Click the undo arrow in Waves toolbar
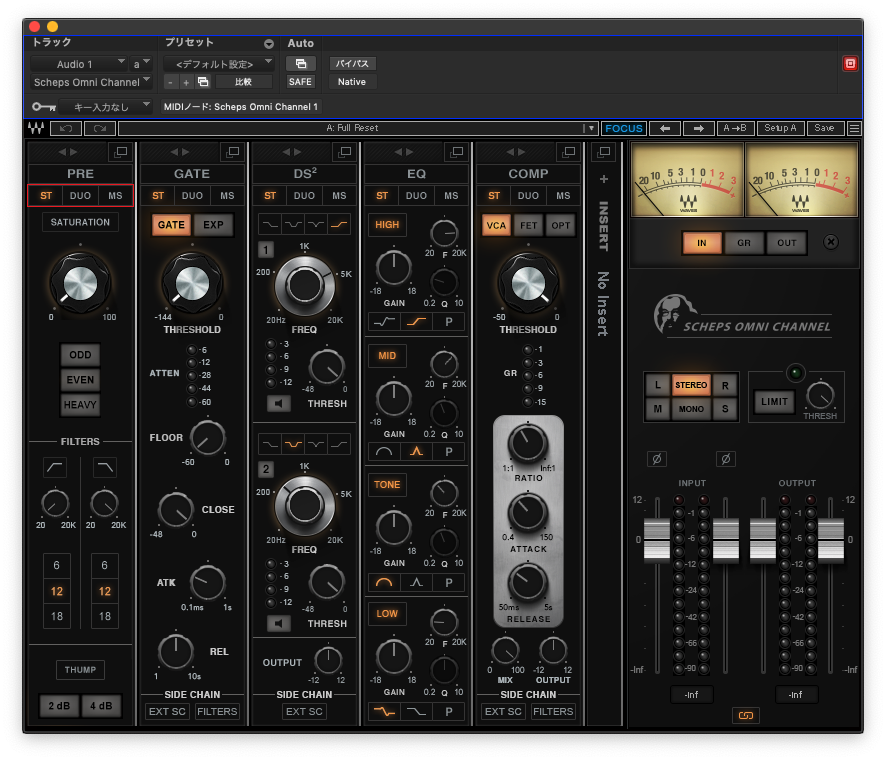Screen dimensions: 886x760 (65, 128)
